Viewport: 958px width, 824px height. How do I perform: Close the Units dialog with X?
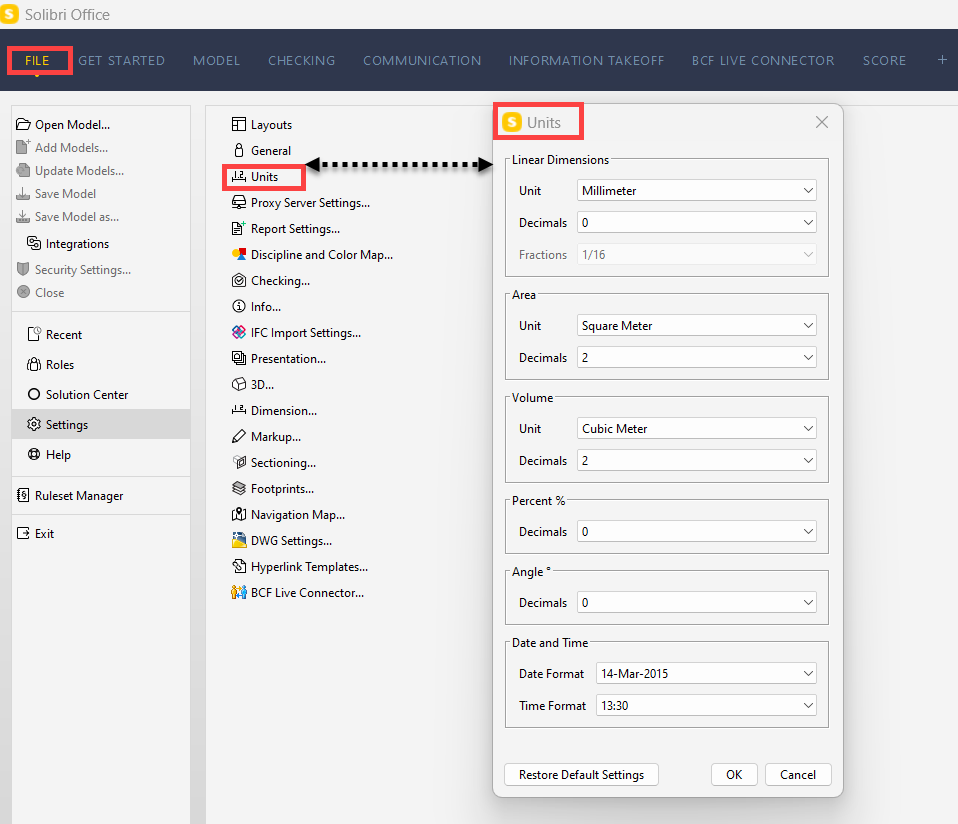coord(822,122)
